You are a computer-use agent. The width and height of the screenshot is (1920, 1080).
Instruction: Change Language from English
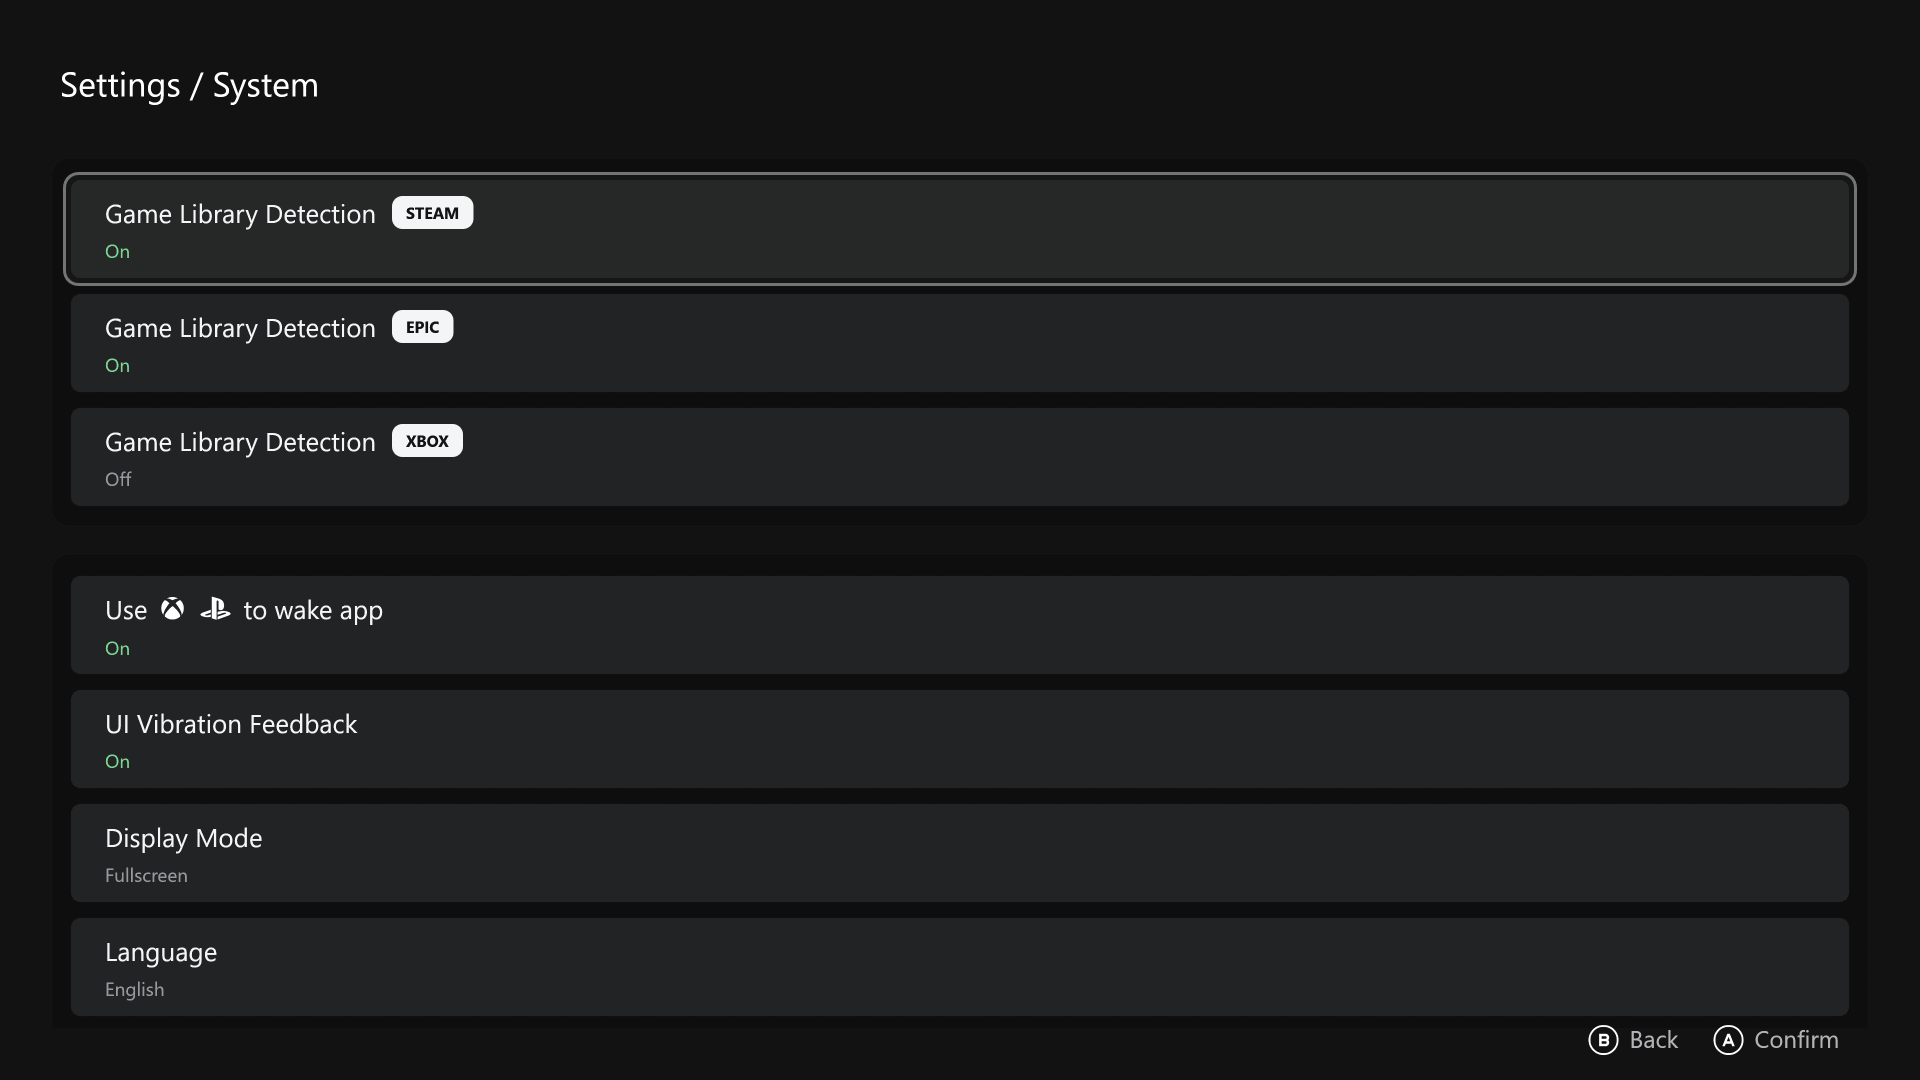pos(960,966)
